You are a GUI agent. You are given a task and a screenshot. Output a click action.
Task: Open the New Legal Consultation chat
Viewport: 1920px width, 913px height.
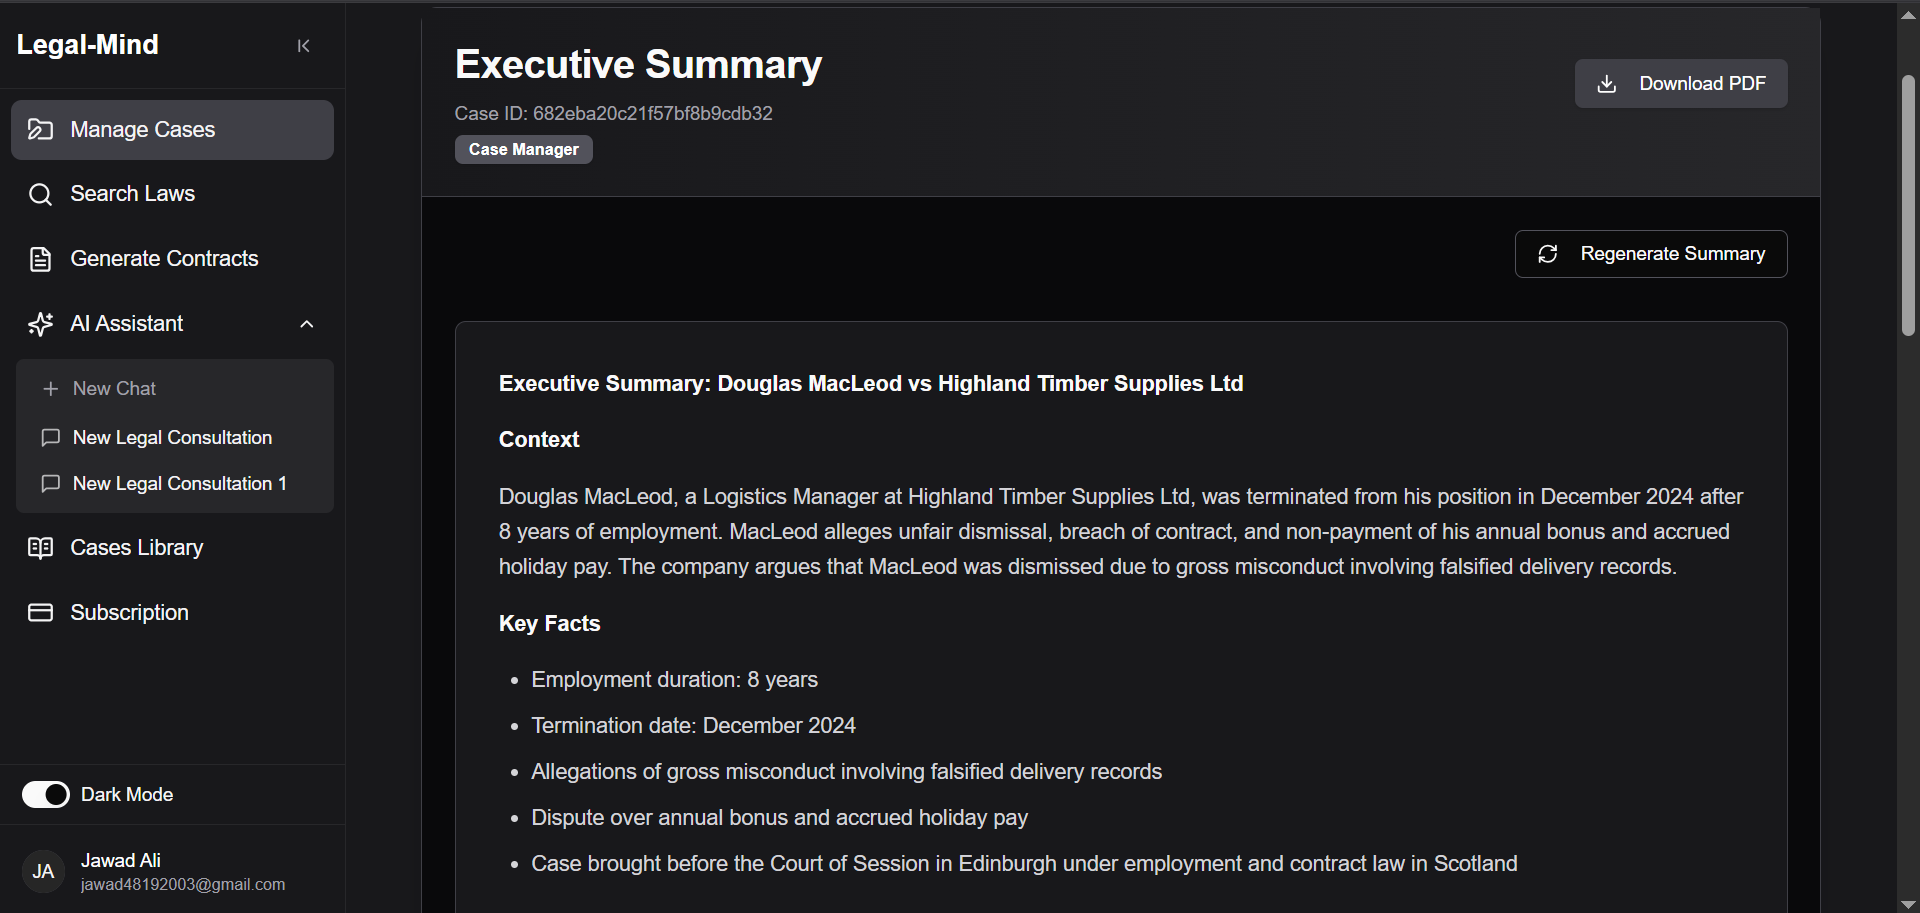174,438
